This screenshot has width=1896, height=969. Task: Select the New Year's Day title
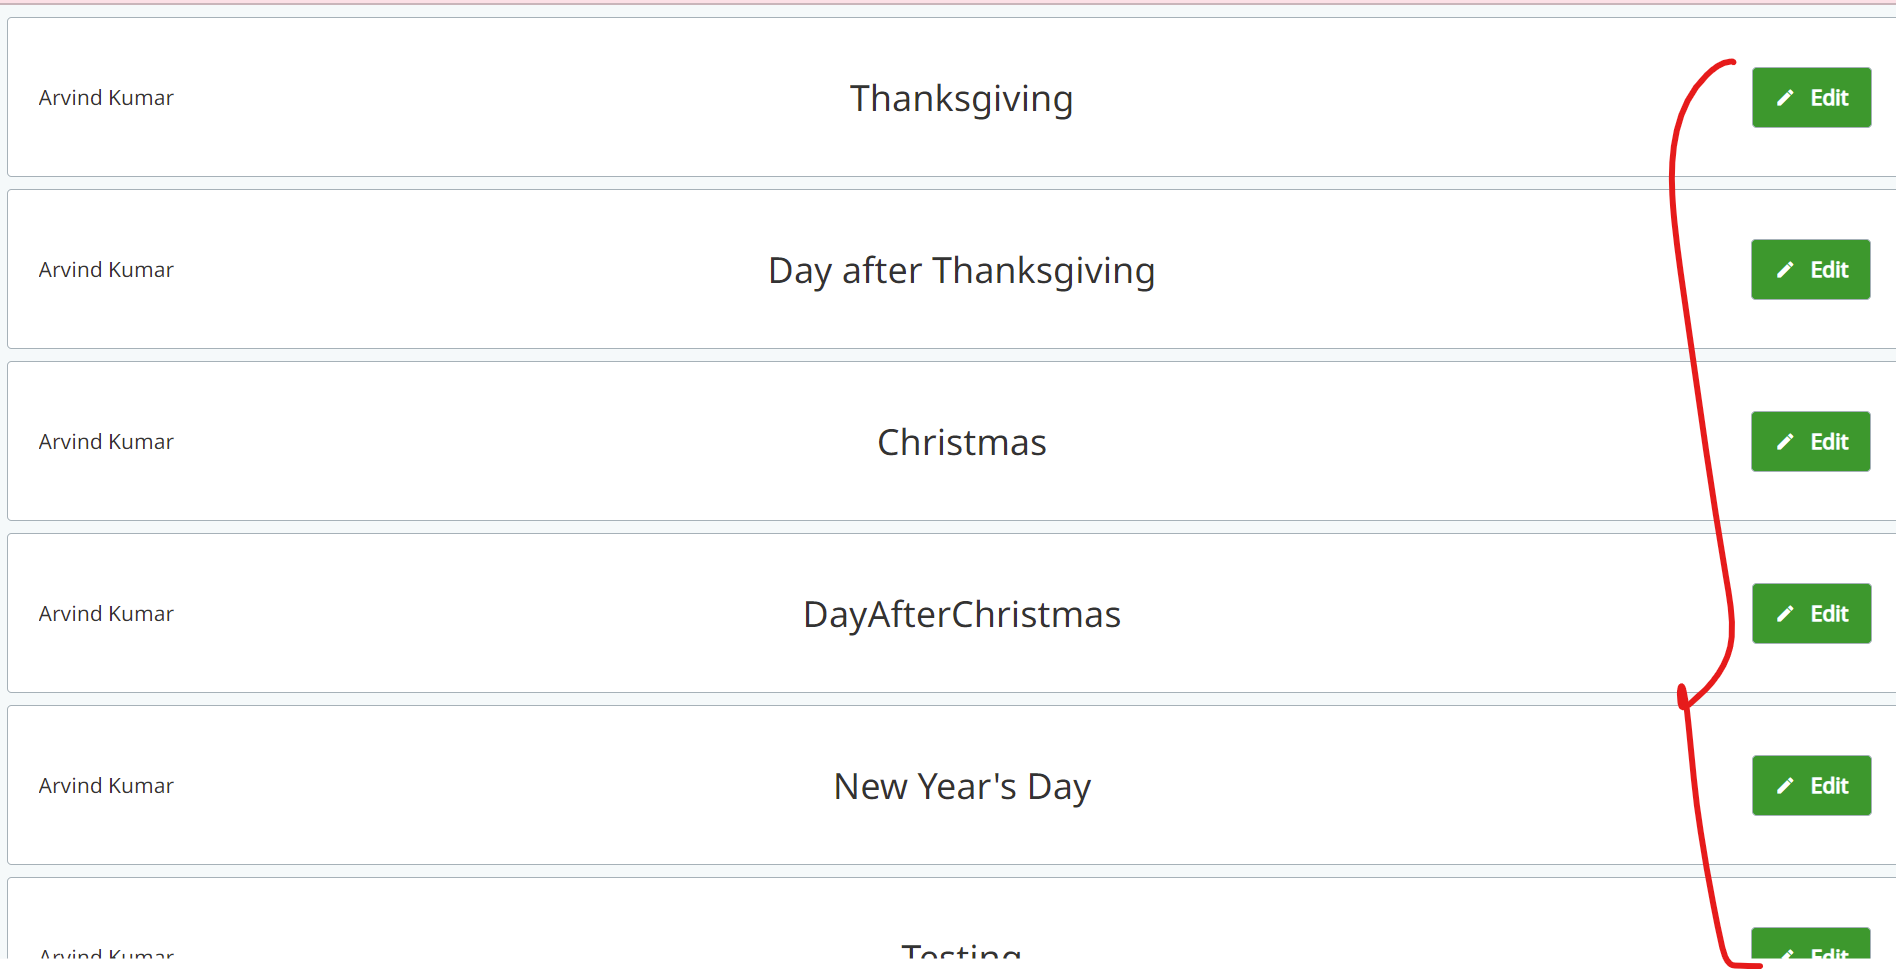pos(961,787)
